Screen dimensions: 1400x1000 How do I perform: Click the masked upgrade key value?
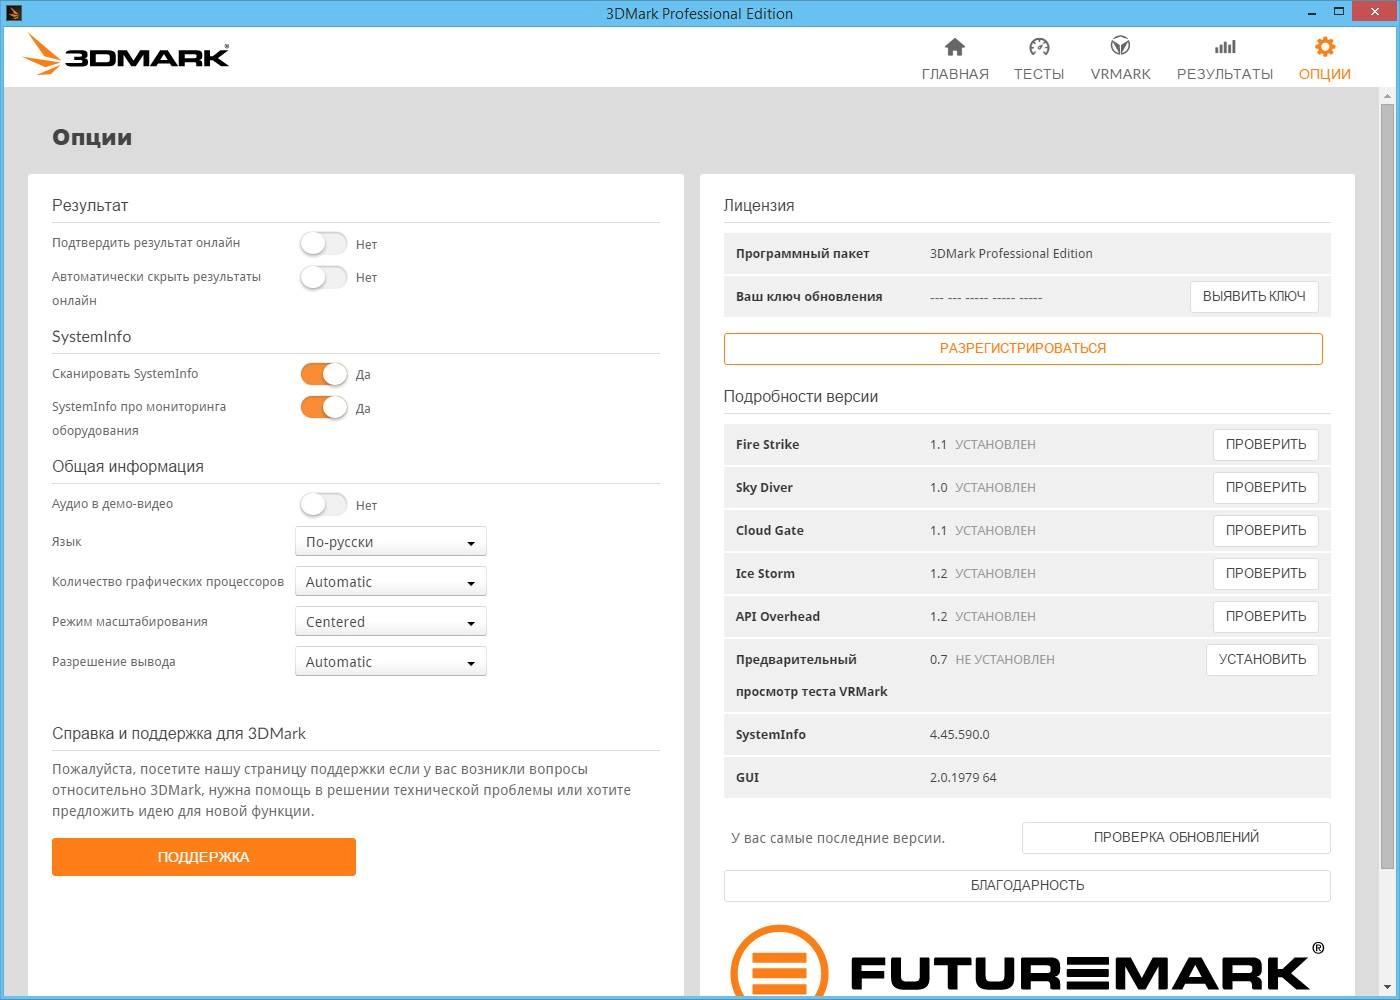(x=986, y=297)
